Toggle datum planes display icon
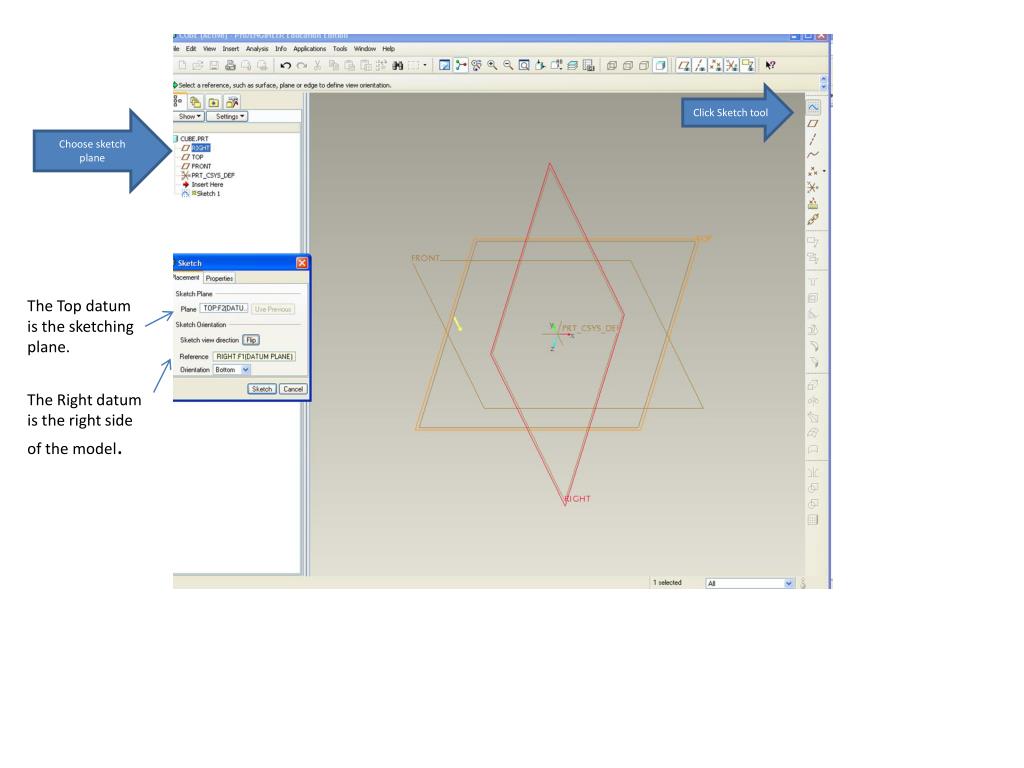The width and height of the screenshot is (1024, 768). [x=684, y=65]
